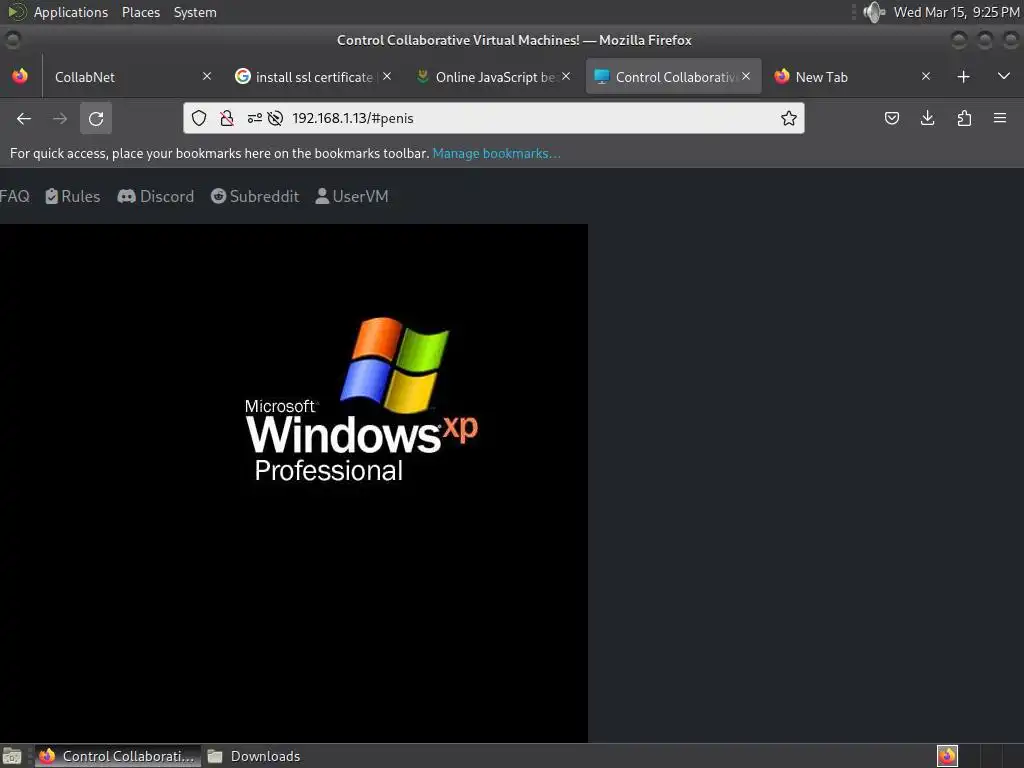Screen dimensions: 1024x768
Task: Close the CollabNet tab
Action: coord(207,76)
